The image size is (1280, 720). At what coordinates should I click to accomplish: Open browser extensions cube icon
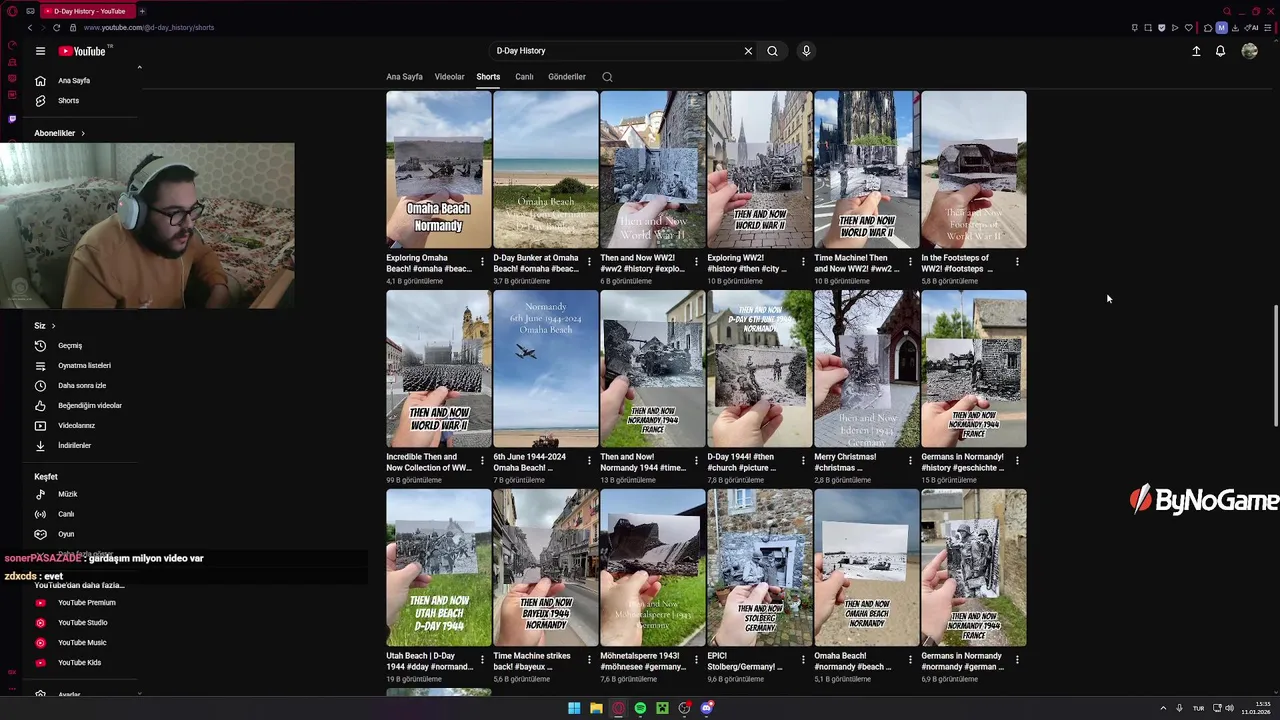1208,28
